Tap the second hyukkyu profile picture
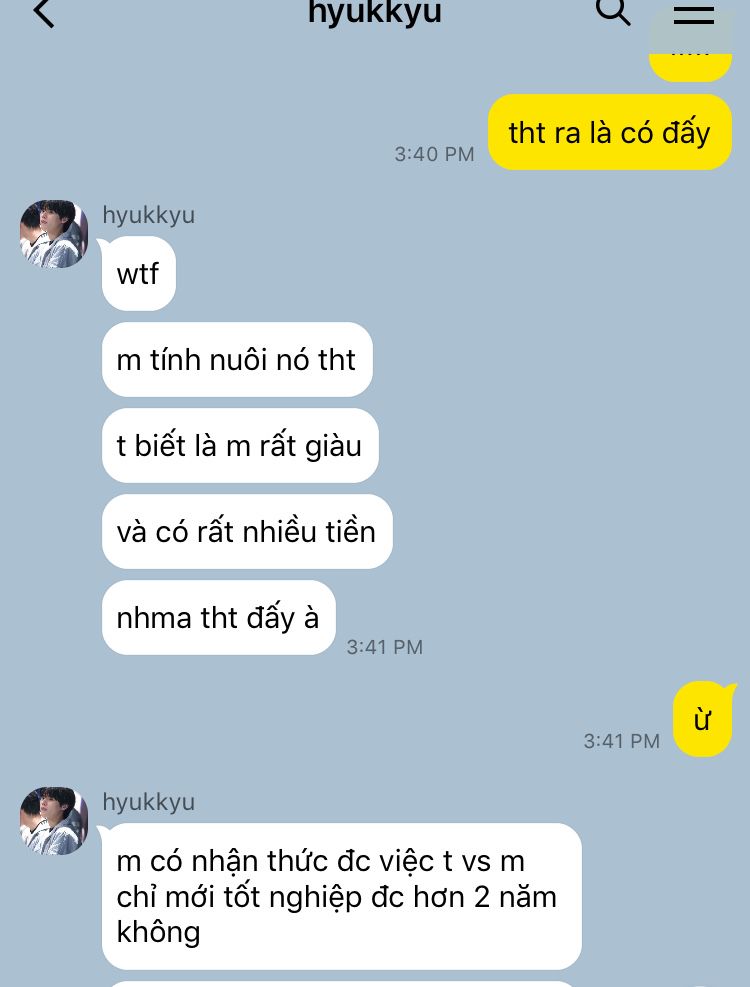 point(54,821)
